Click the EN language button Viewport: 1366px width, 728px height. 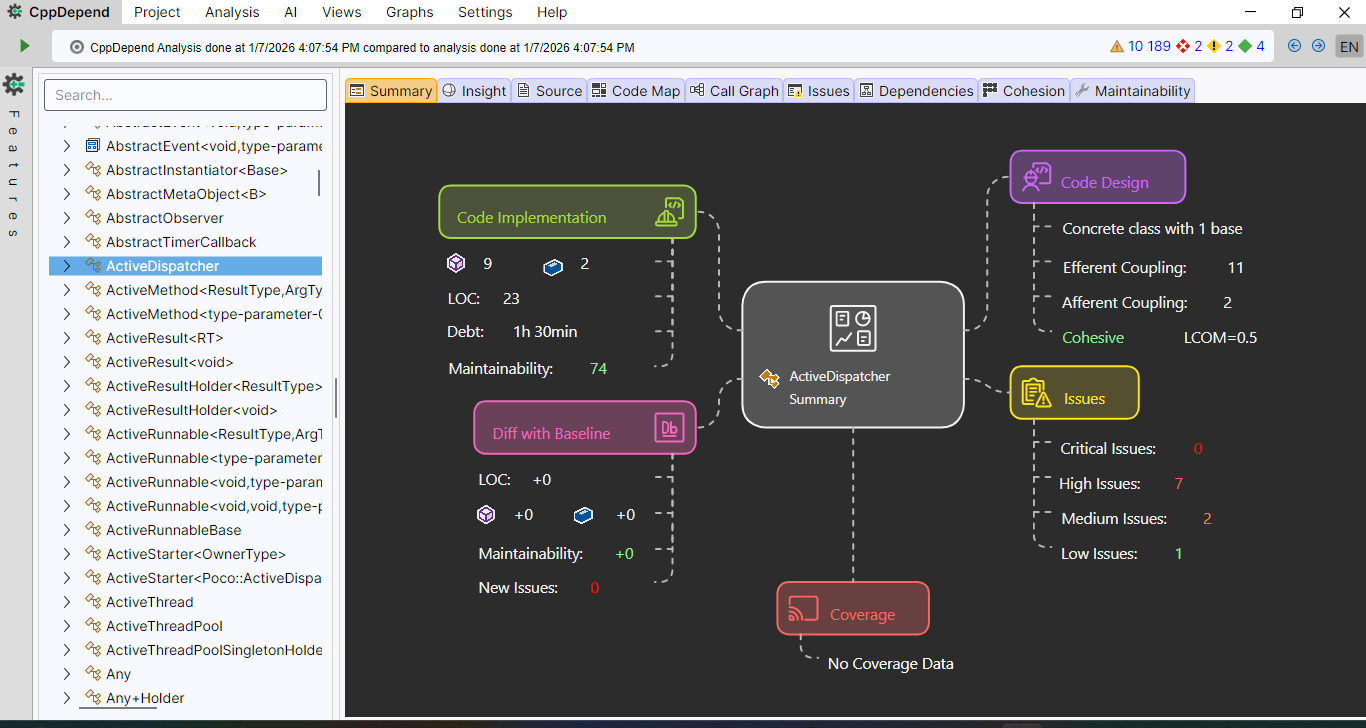pos(1349,47)
